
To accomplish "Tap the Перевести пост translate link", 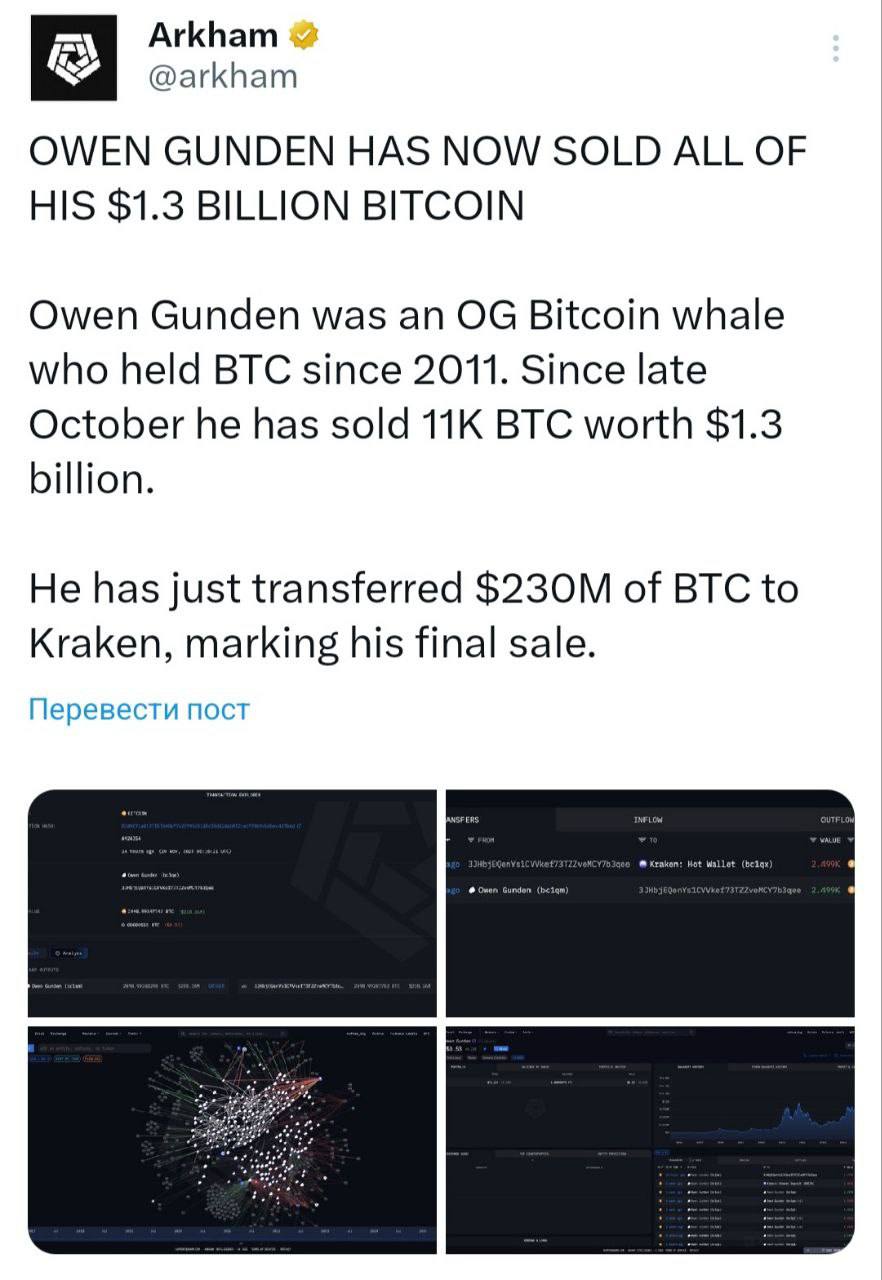I will point(139,710).
